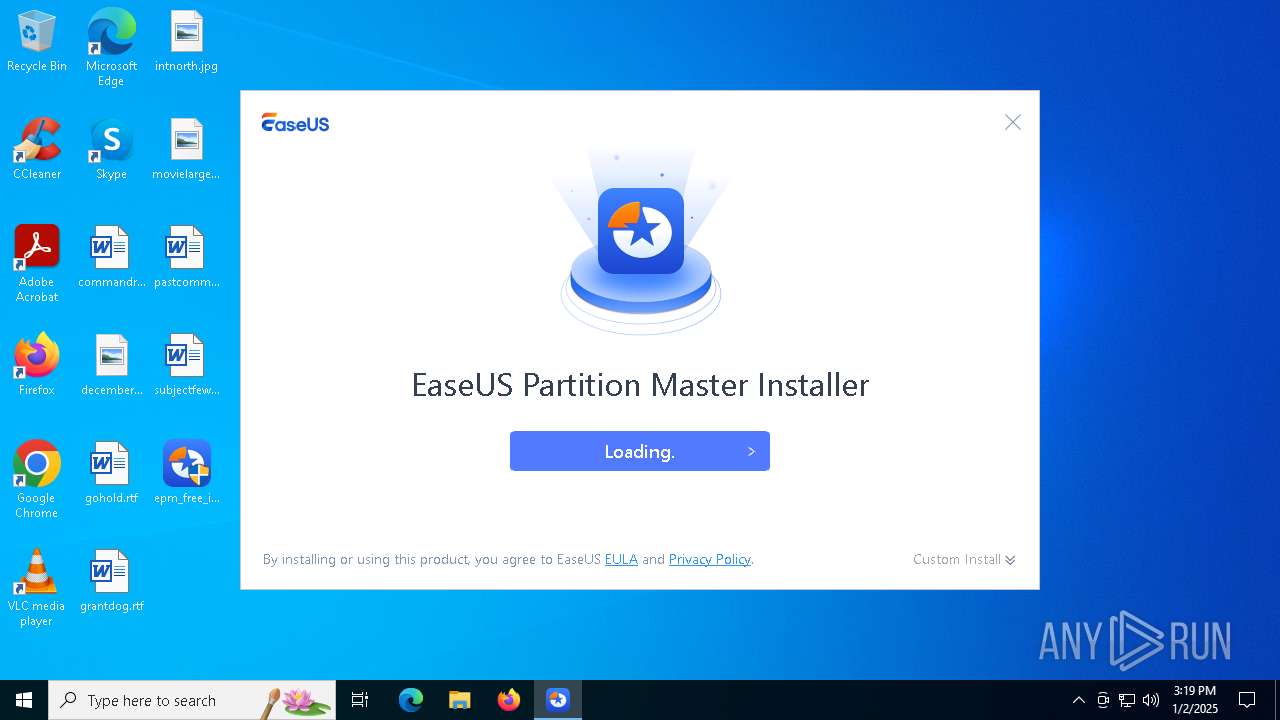Open the notification center
1280x720 pixels.
(1247, 700)
